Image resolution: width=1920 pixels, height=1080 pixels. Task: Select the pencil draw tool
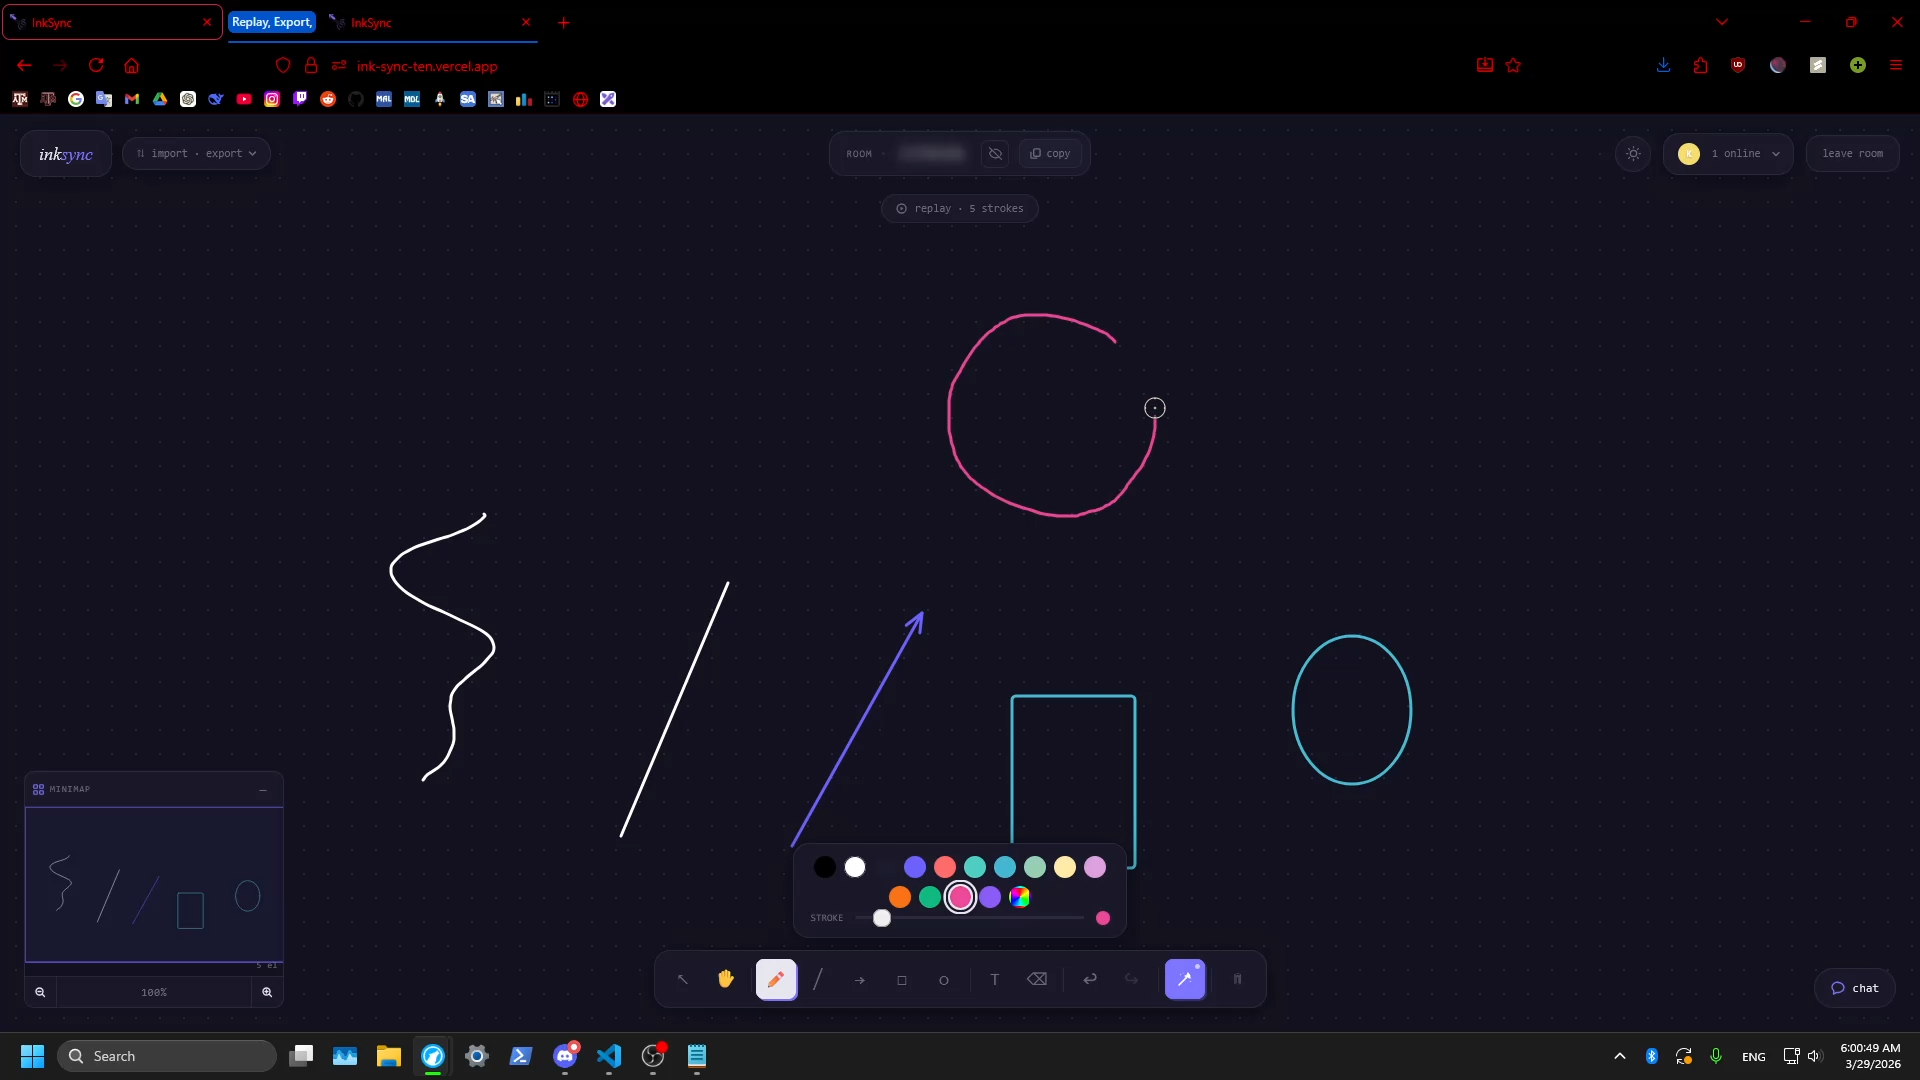[776, 980]
